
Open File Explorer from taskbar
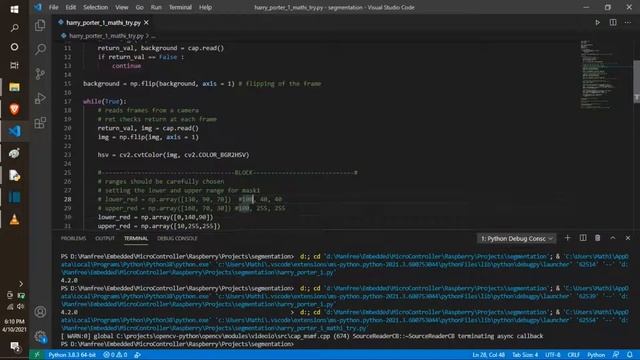[14, 87]
